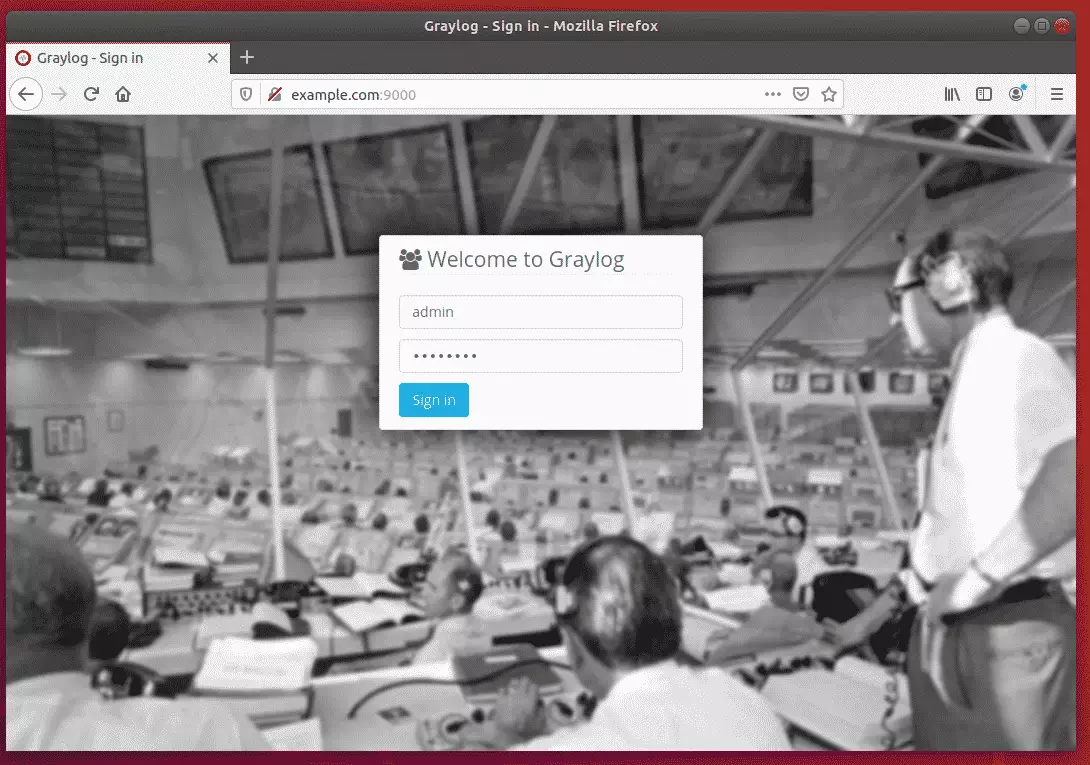Click the Graylog favicon in the tab
Screen dimensions: 1090x765
click(x=23, y=58)
